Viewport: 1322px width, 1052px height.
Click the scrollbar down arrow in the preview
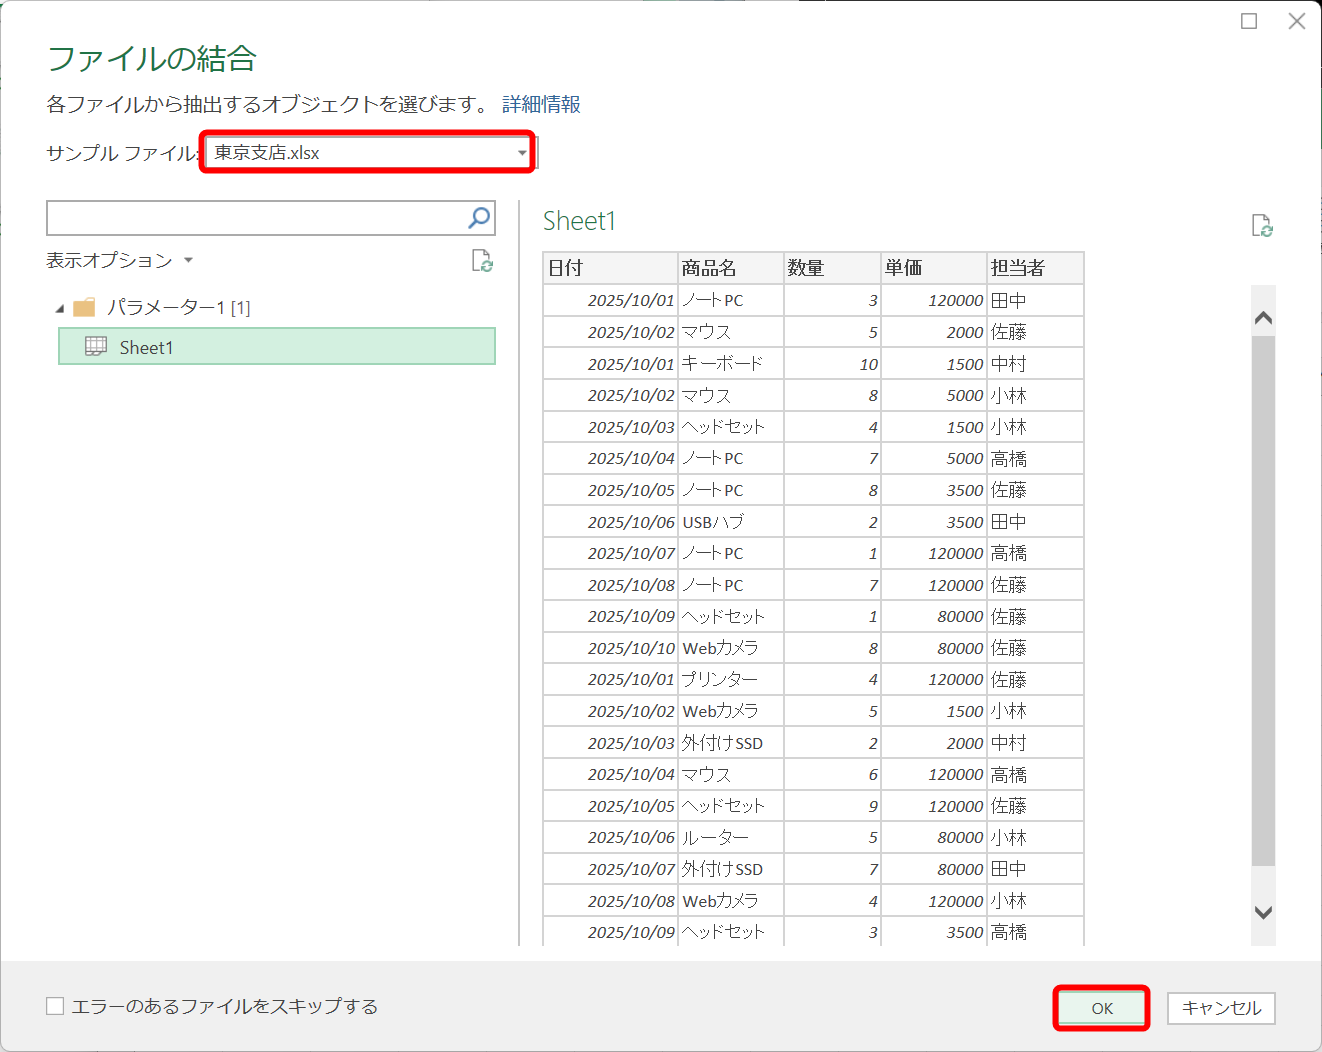[1262, 913]
